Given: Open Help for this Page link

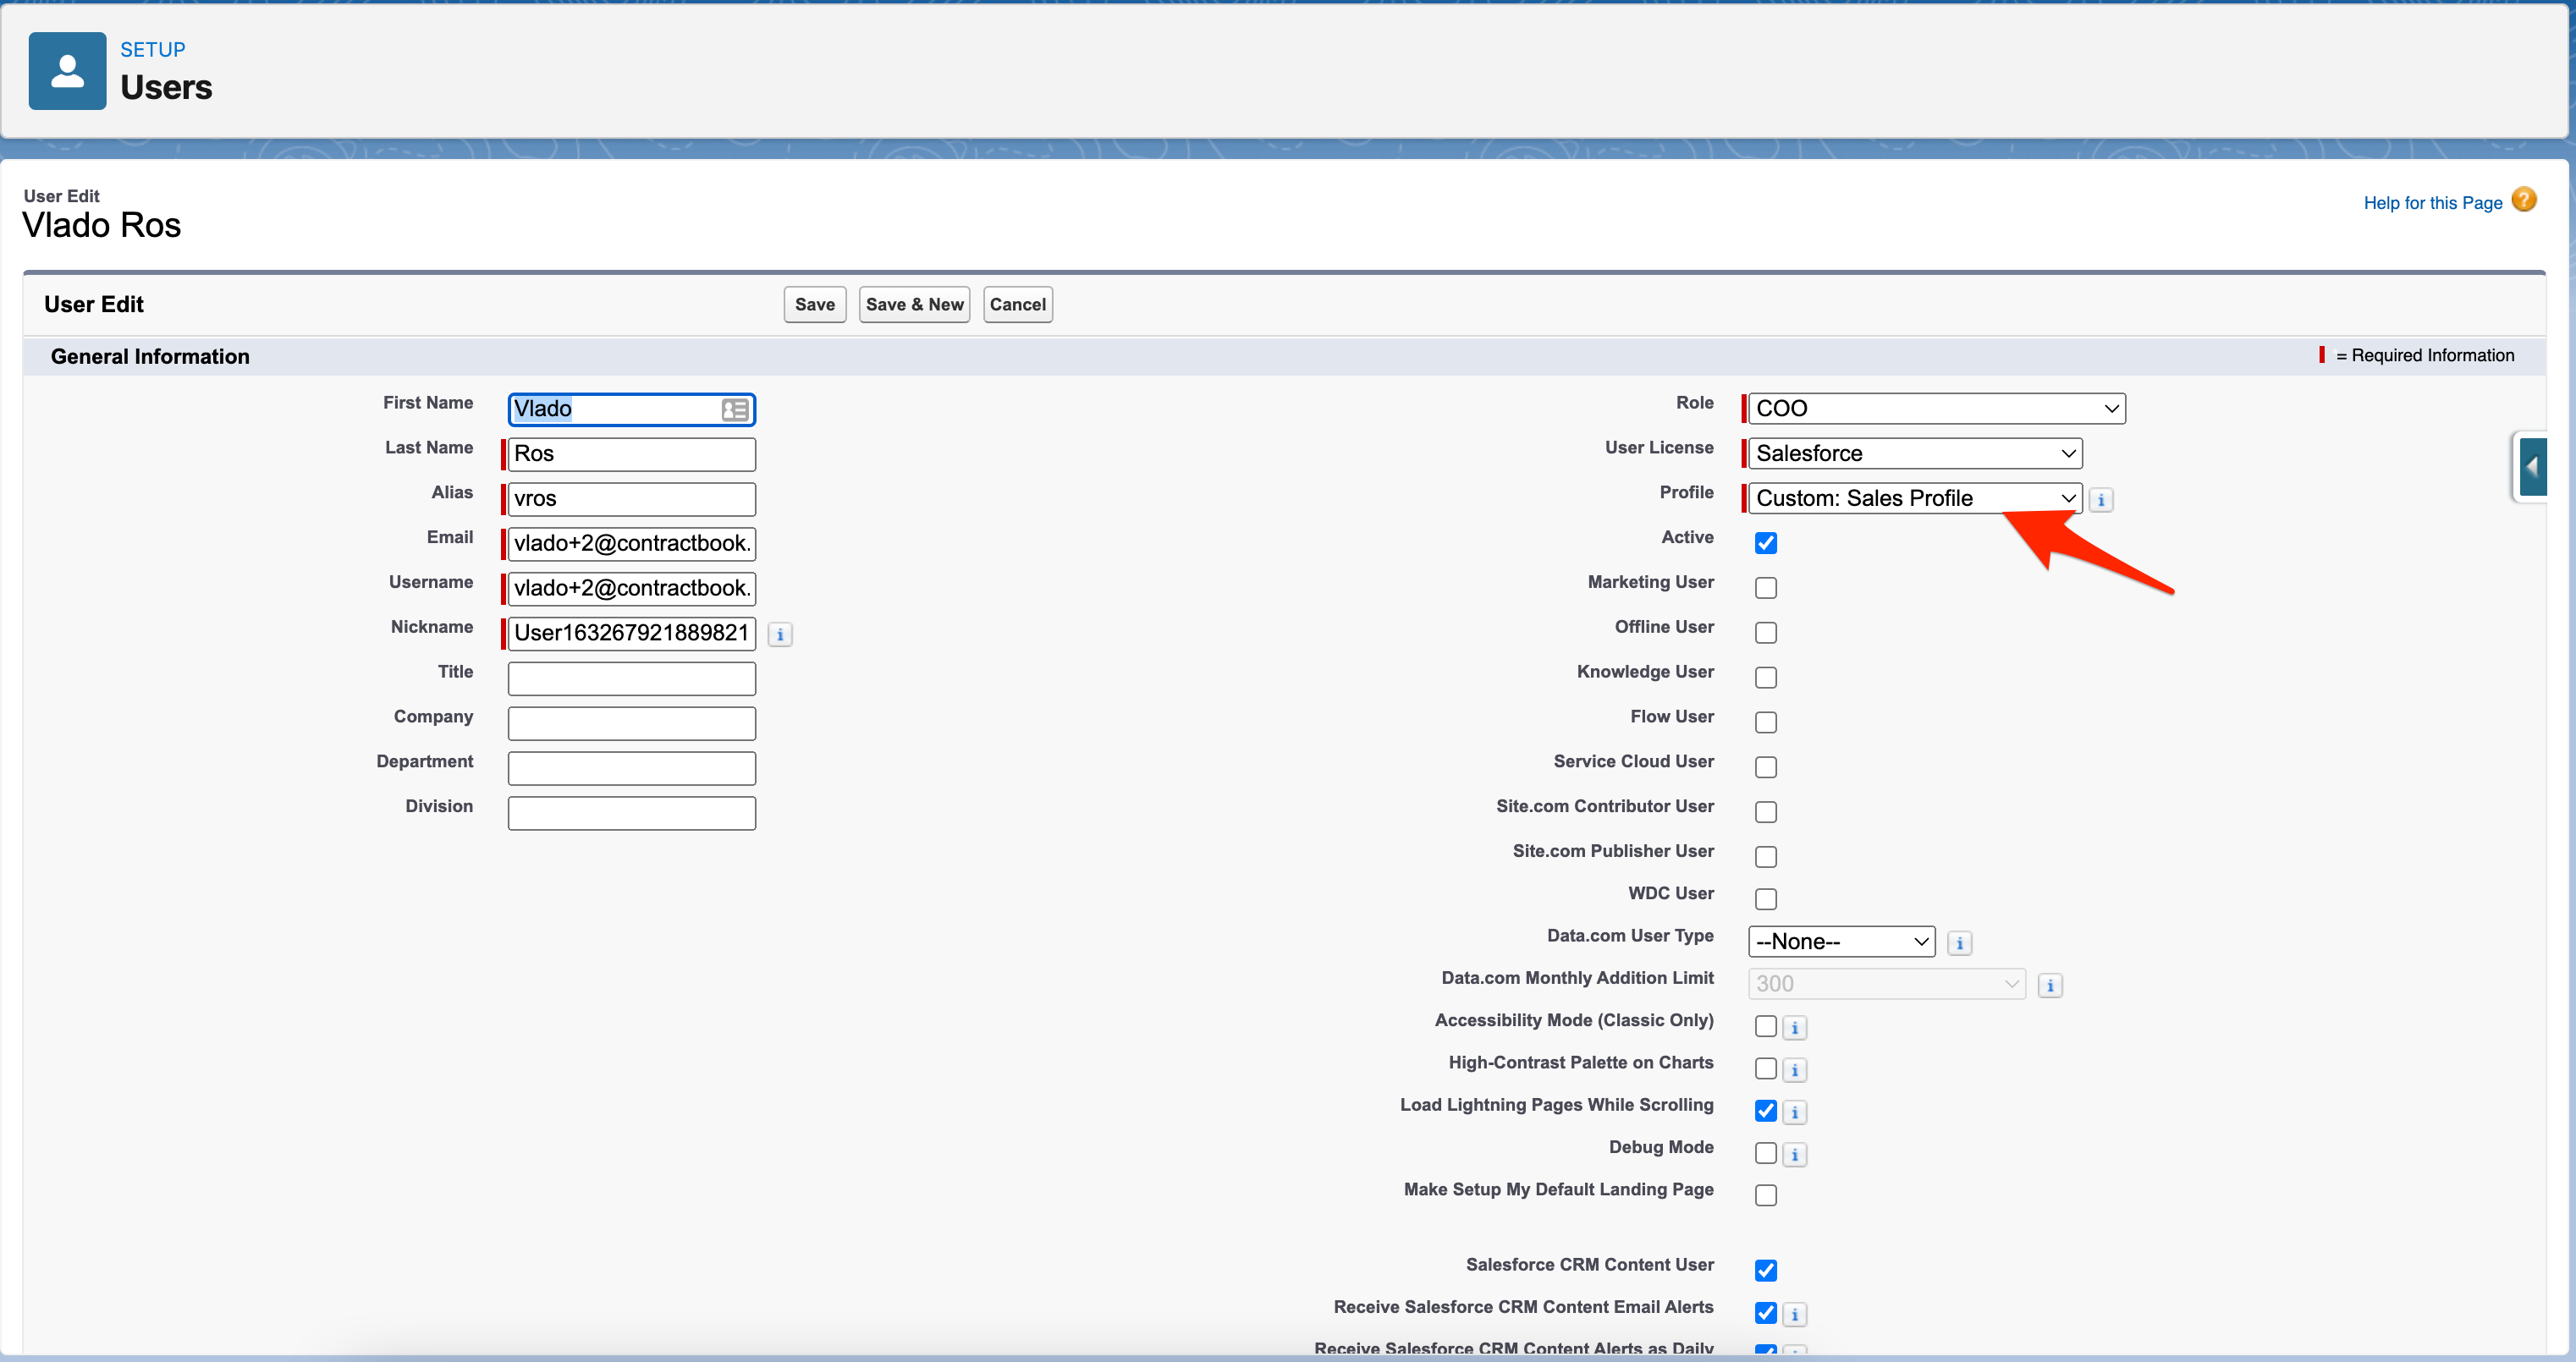Looking at the screenshot, I should tap(2432, 203).
